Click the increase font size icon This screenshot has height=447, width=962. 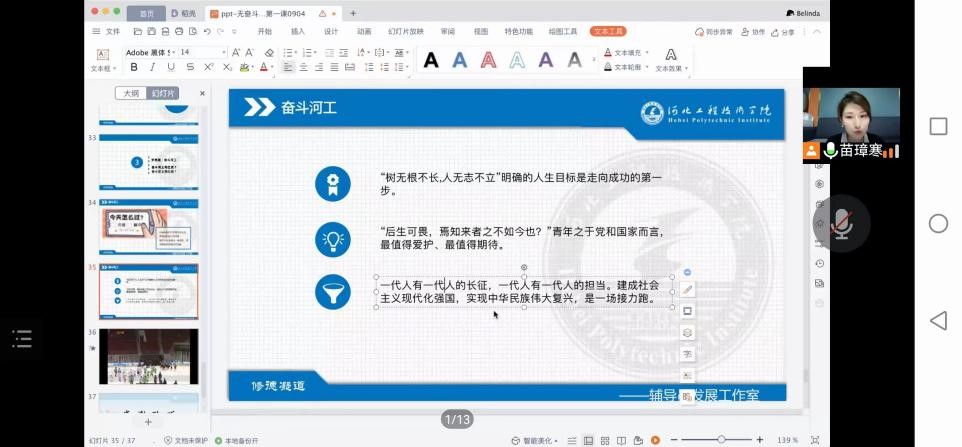(236, 52)
